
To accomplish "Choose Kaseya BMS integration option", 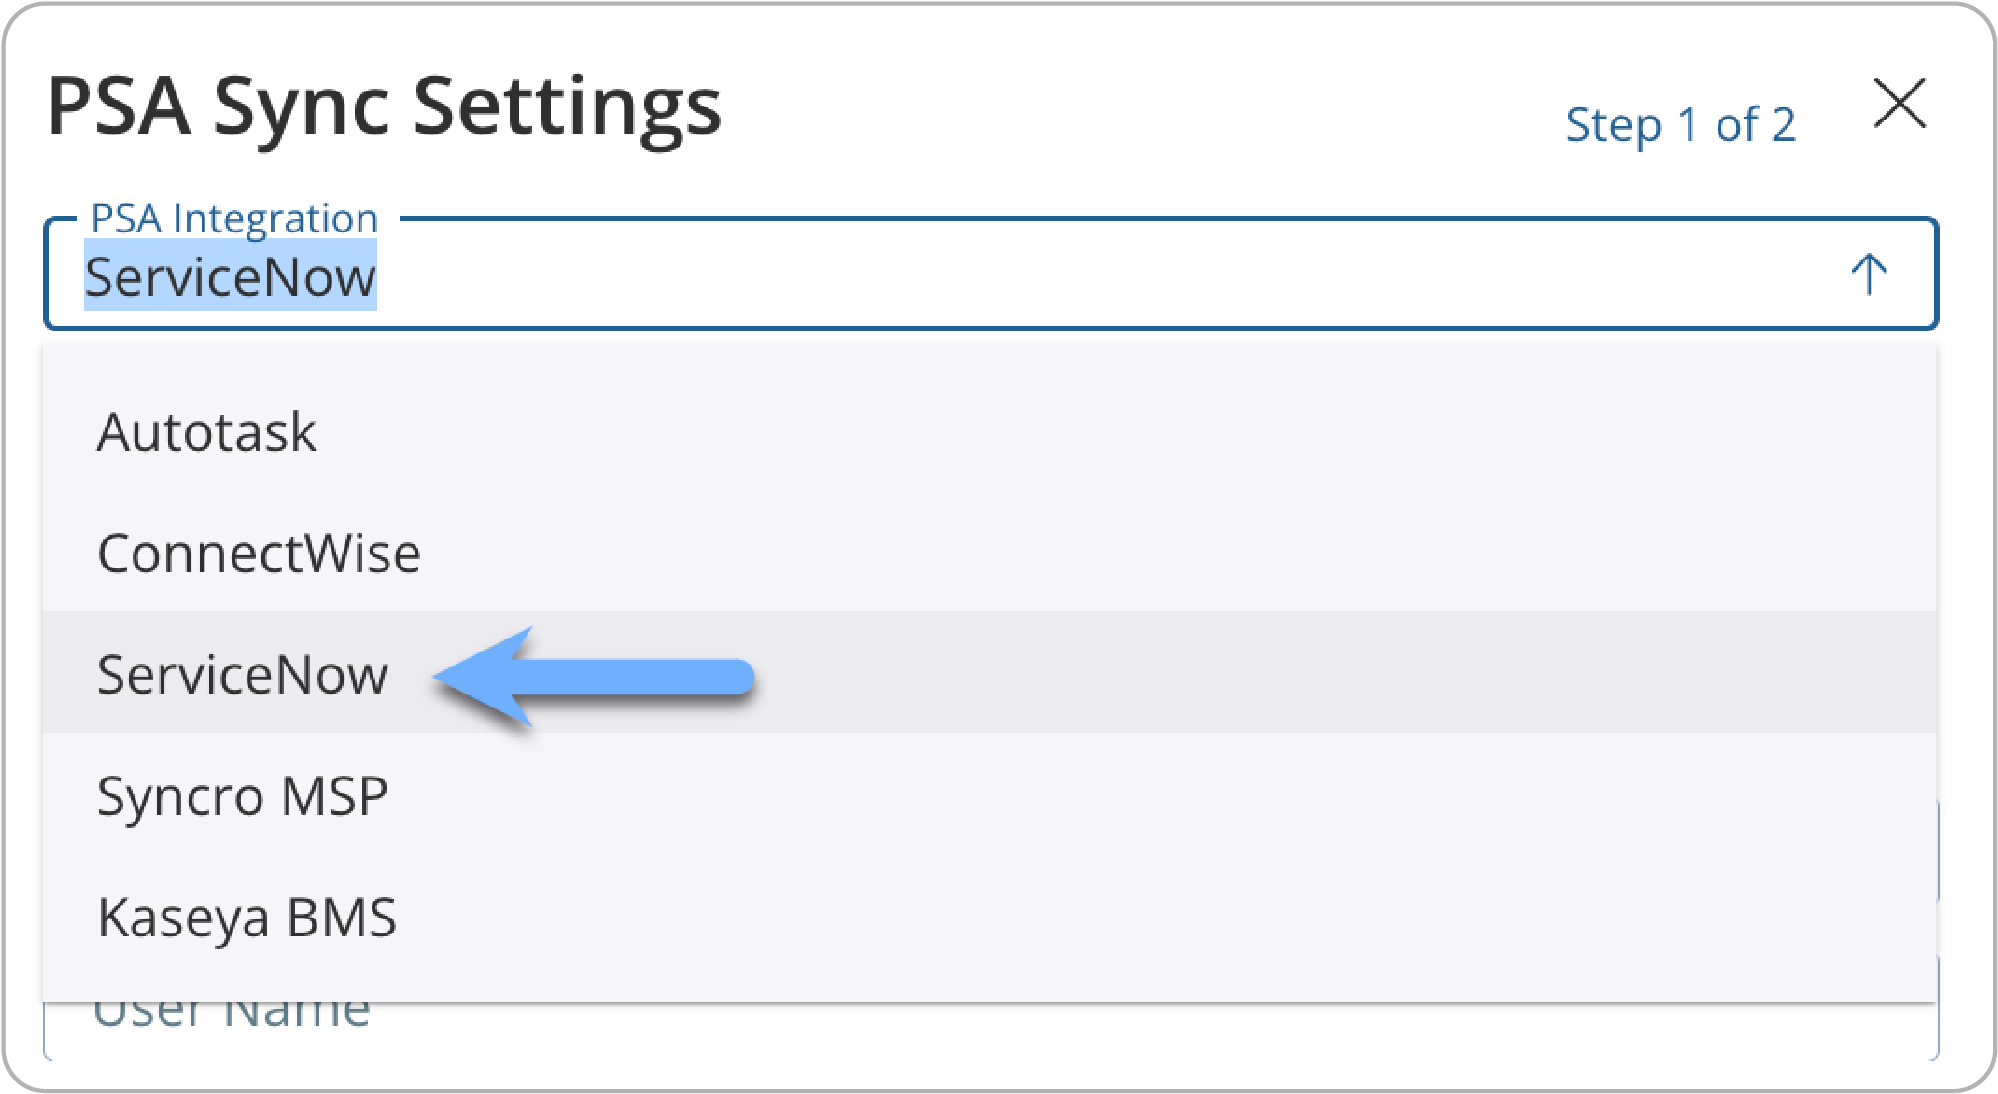I will click(x=247, y=918).
